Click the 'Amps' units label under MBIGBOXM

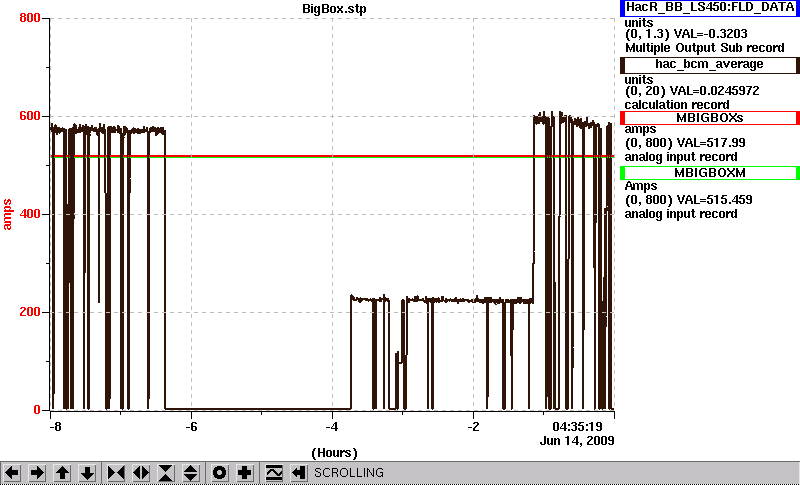coord(641,187)
